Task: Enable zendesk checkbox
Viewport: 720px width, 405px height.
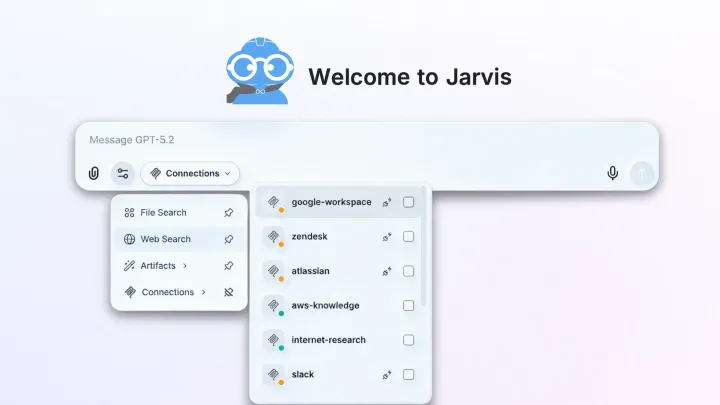Action: [408, 236]
